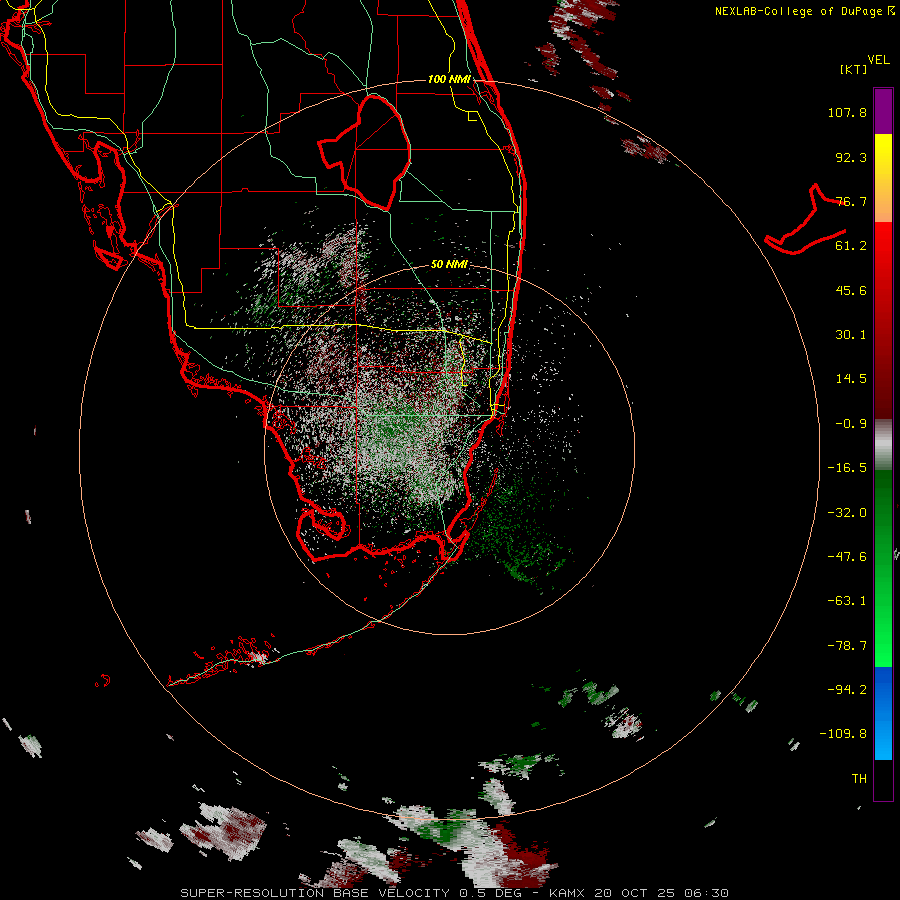Select the -16.5 scale value
900x900 pixels.
point(847,468)
